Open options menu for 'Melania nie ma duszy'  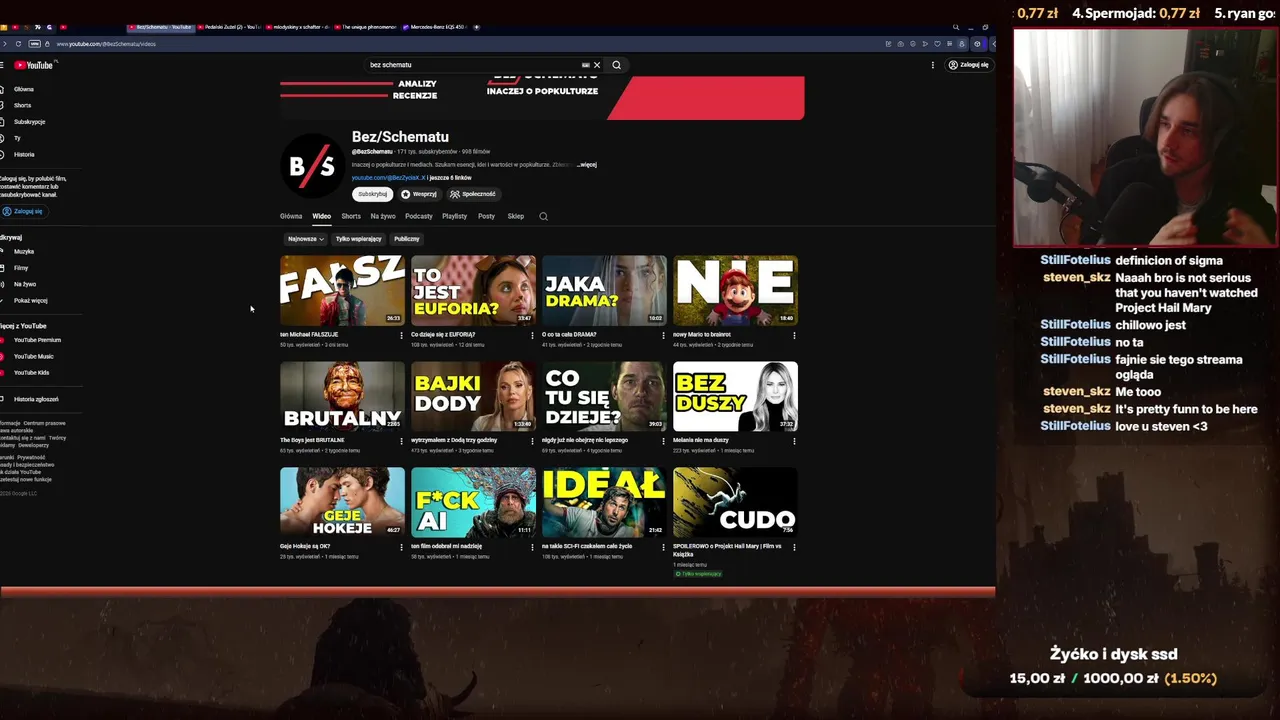(x=794, y=441)
